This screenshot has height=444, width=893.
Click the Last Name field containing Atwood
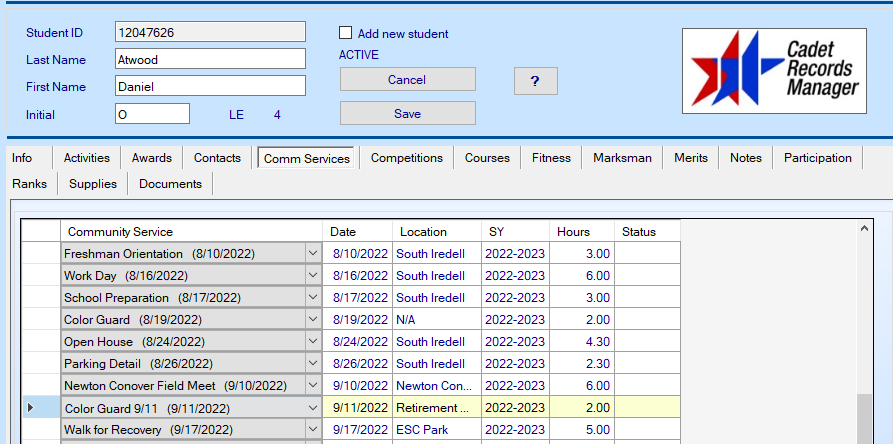pyautogui.click(x=209, y=60)
